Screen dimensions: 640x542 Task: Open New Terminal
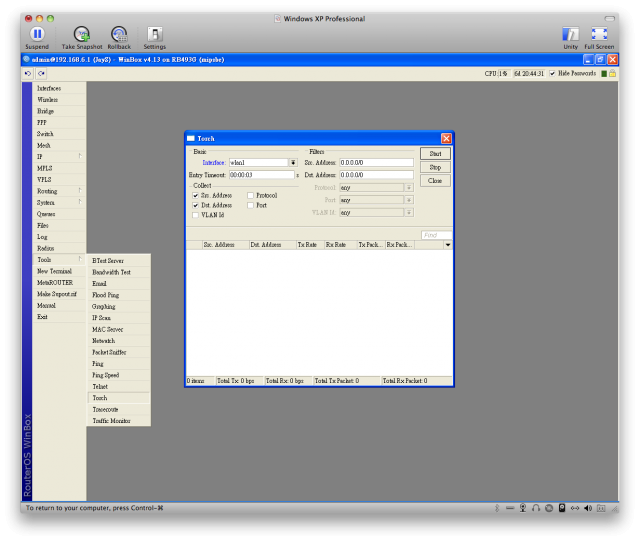pos(59,271)
